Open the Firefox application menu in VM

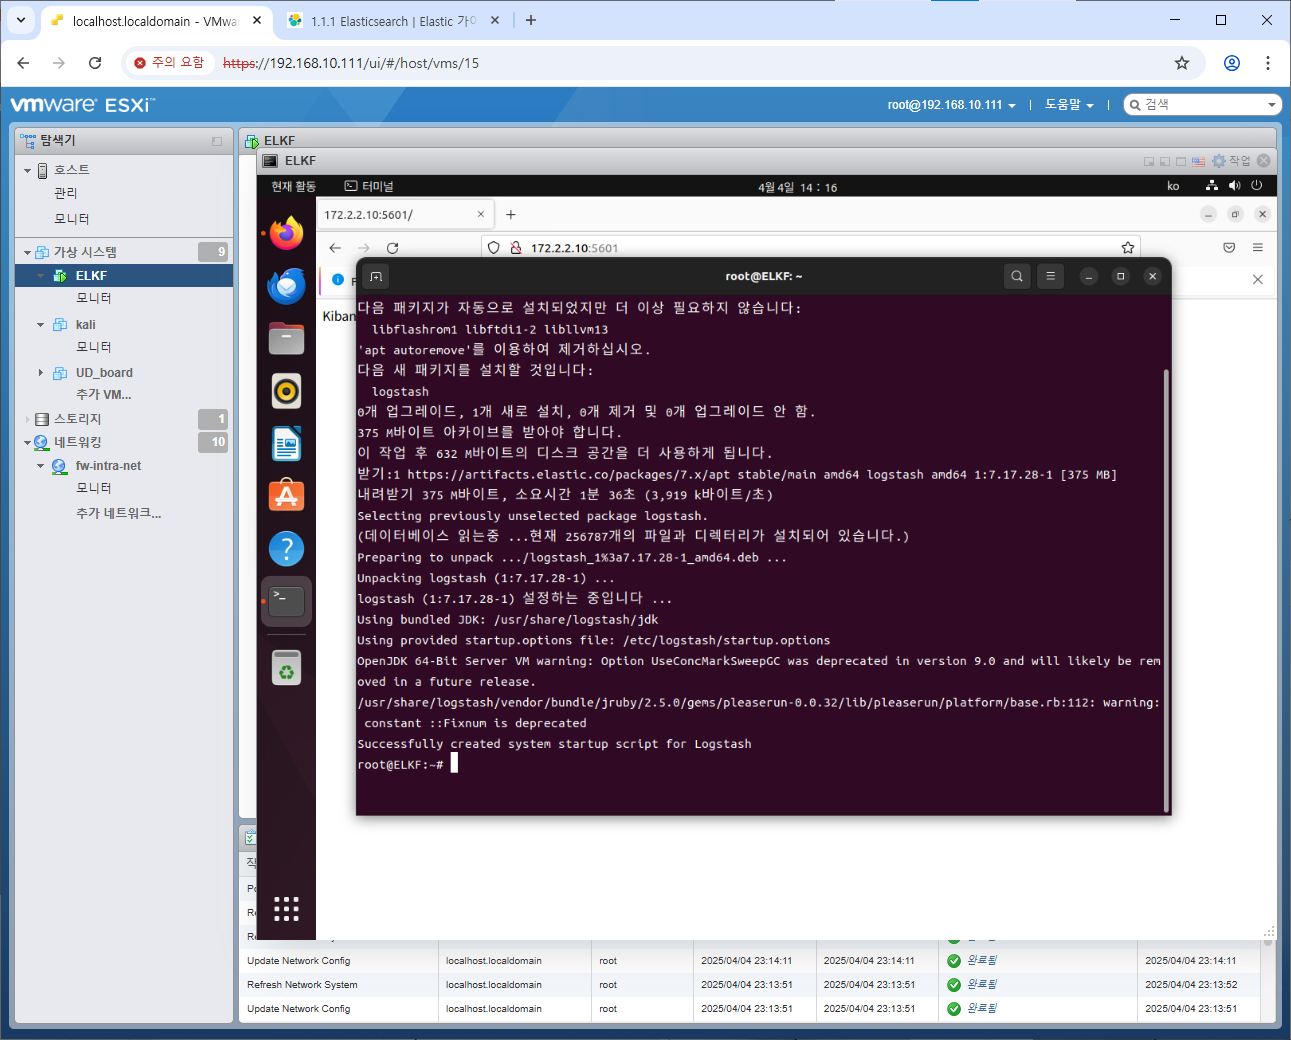pos(1258,248)
